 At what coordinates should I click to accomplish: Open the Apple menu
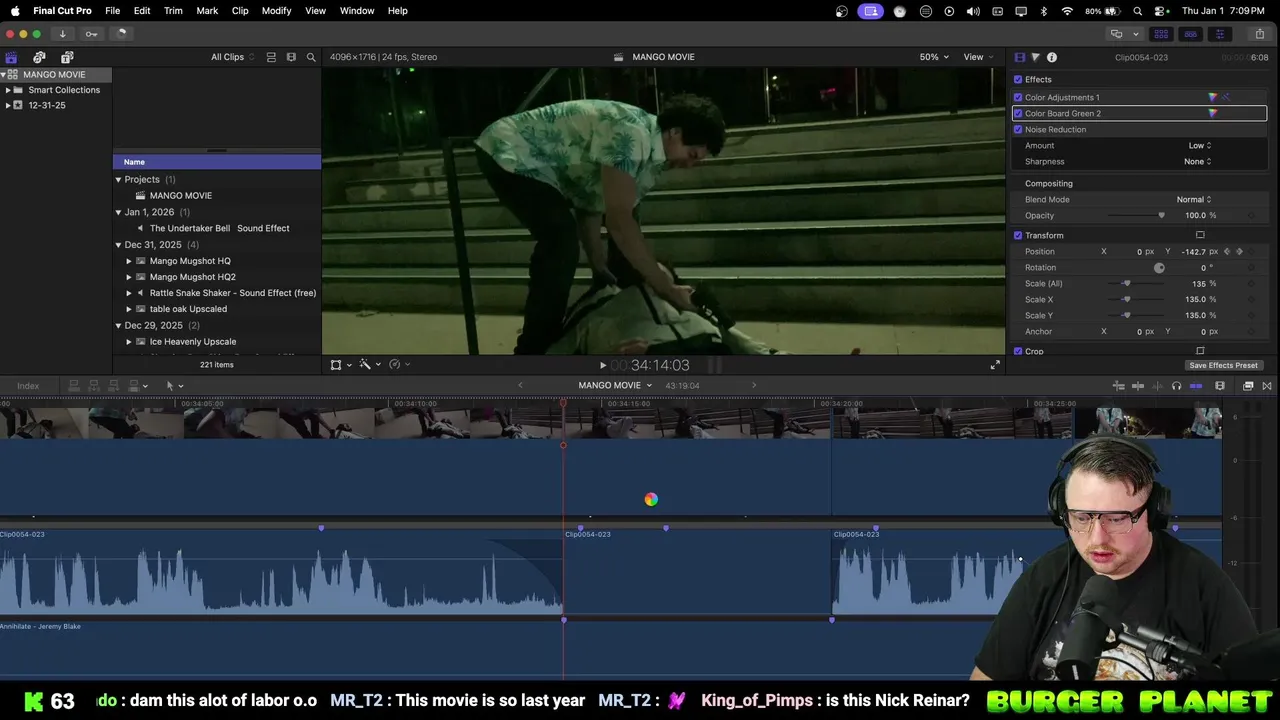tap(15, 10)
